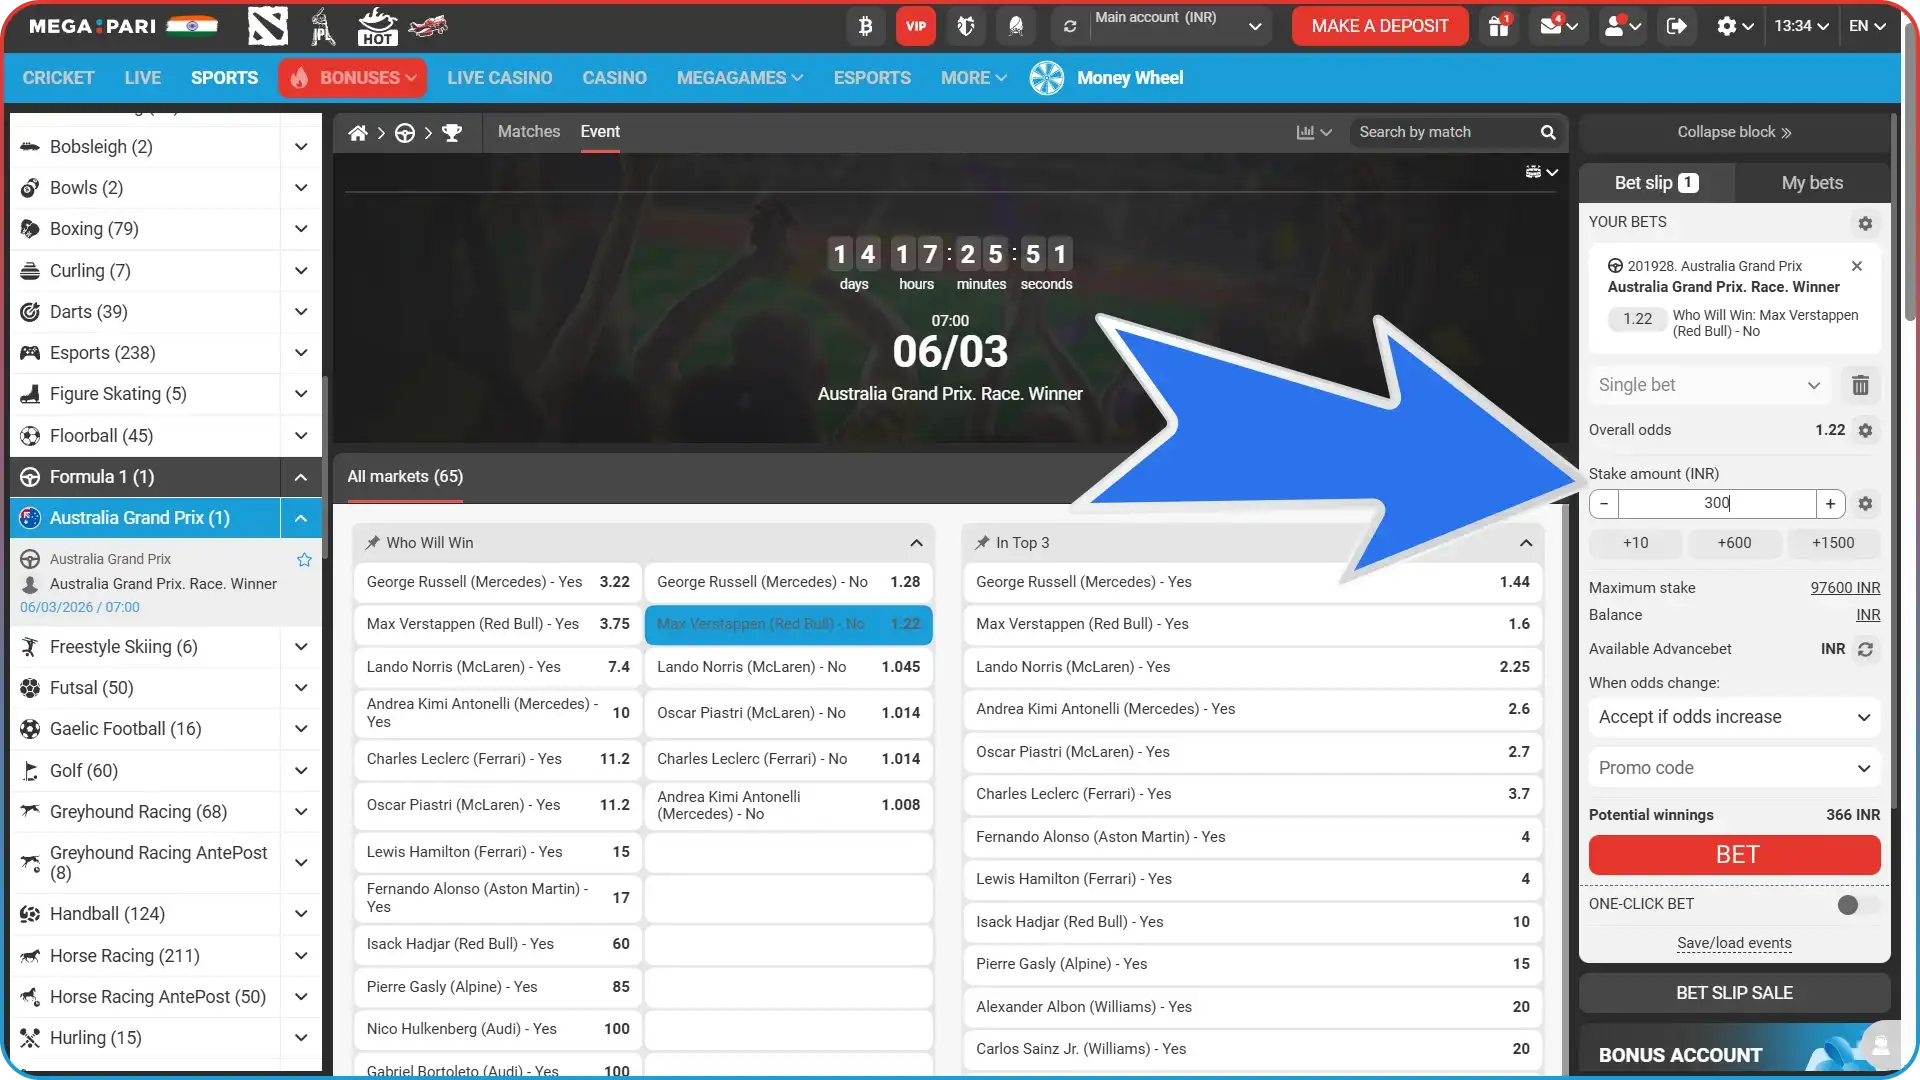Open the gift bonuses icon
This screenshot has height=1080, width=1920.
[x=1499, y=26]
